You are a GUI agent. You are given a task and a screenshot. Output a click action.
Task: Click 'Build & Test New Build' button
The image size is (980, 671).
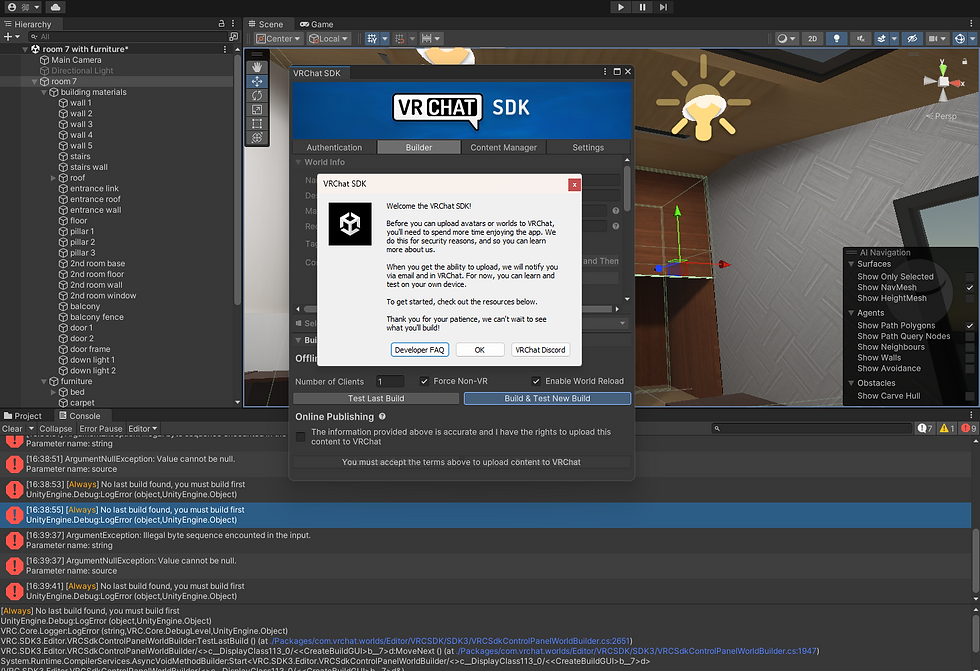point(548,399)
